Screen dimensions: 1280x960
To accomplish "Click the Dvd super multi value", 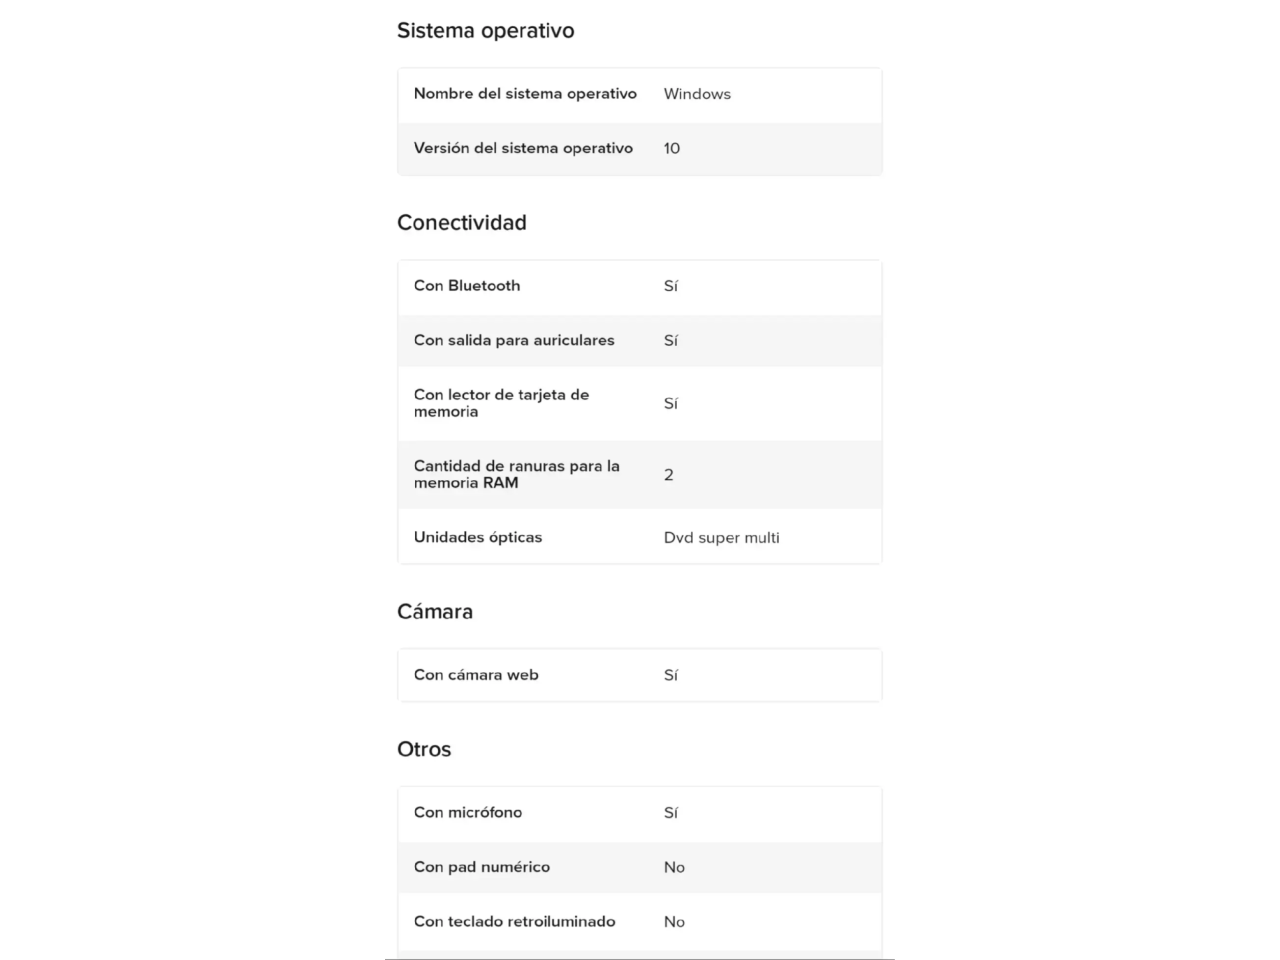I will (721, 538).
